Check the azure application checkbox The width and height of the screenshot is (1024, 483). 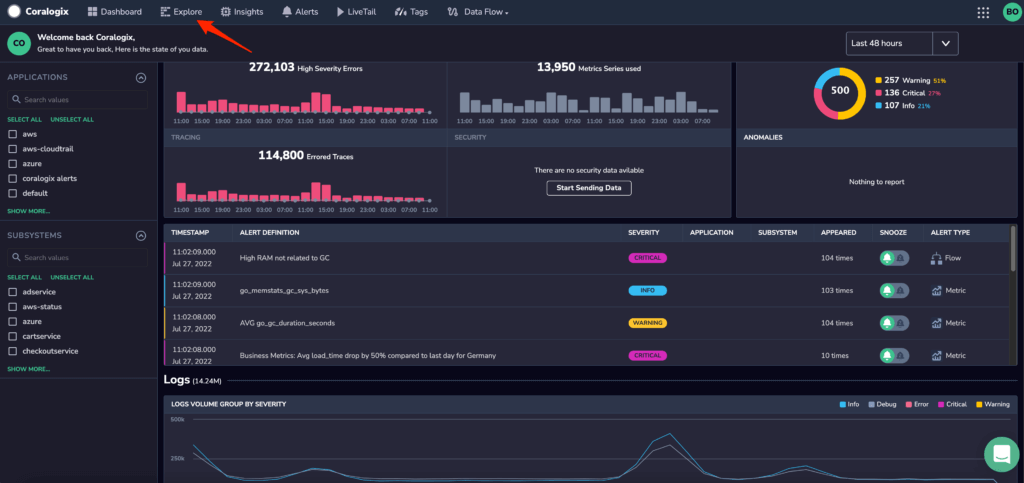coord(12,164)
